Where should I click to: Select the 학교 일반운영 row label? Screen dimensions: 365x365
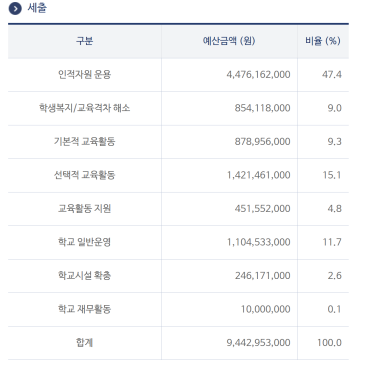84,242
